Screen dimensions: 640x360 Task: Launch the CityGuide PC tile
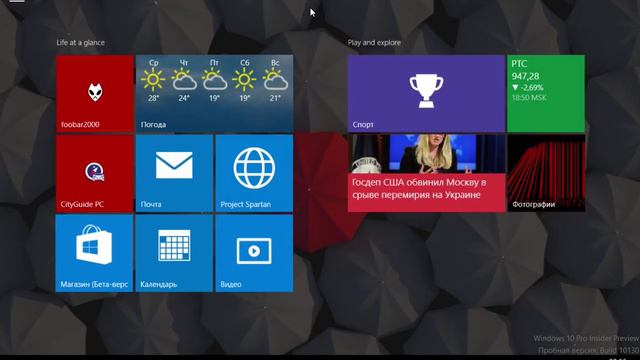95,173
